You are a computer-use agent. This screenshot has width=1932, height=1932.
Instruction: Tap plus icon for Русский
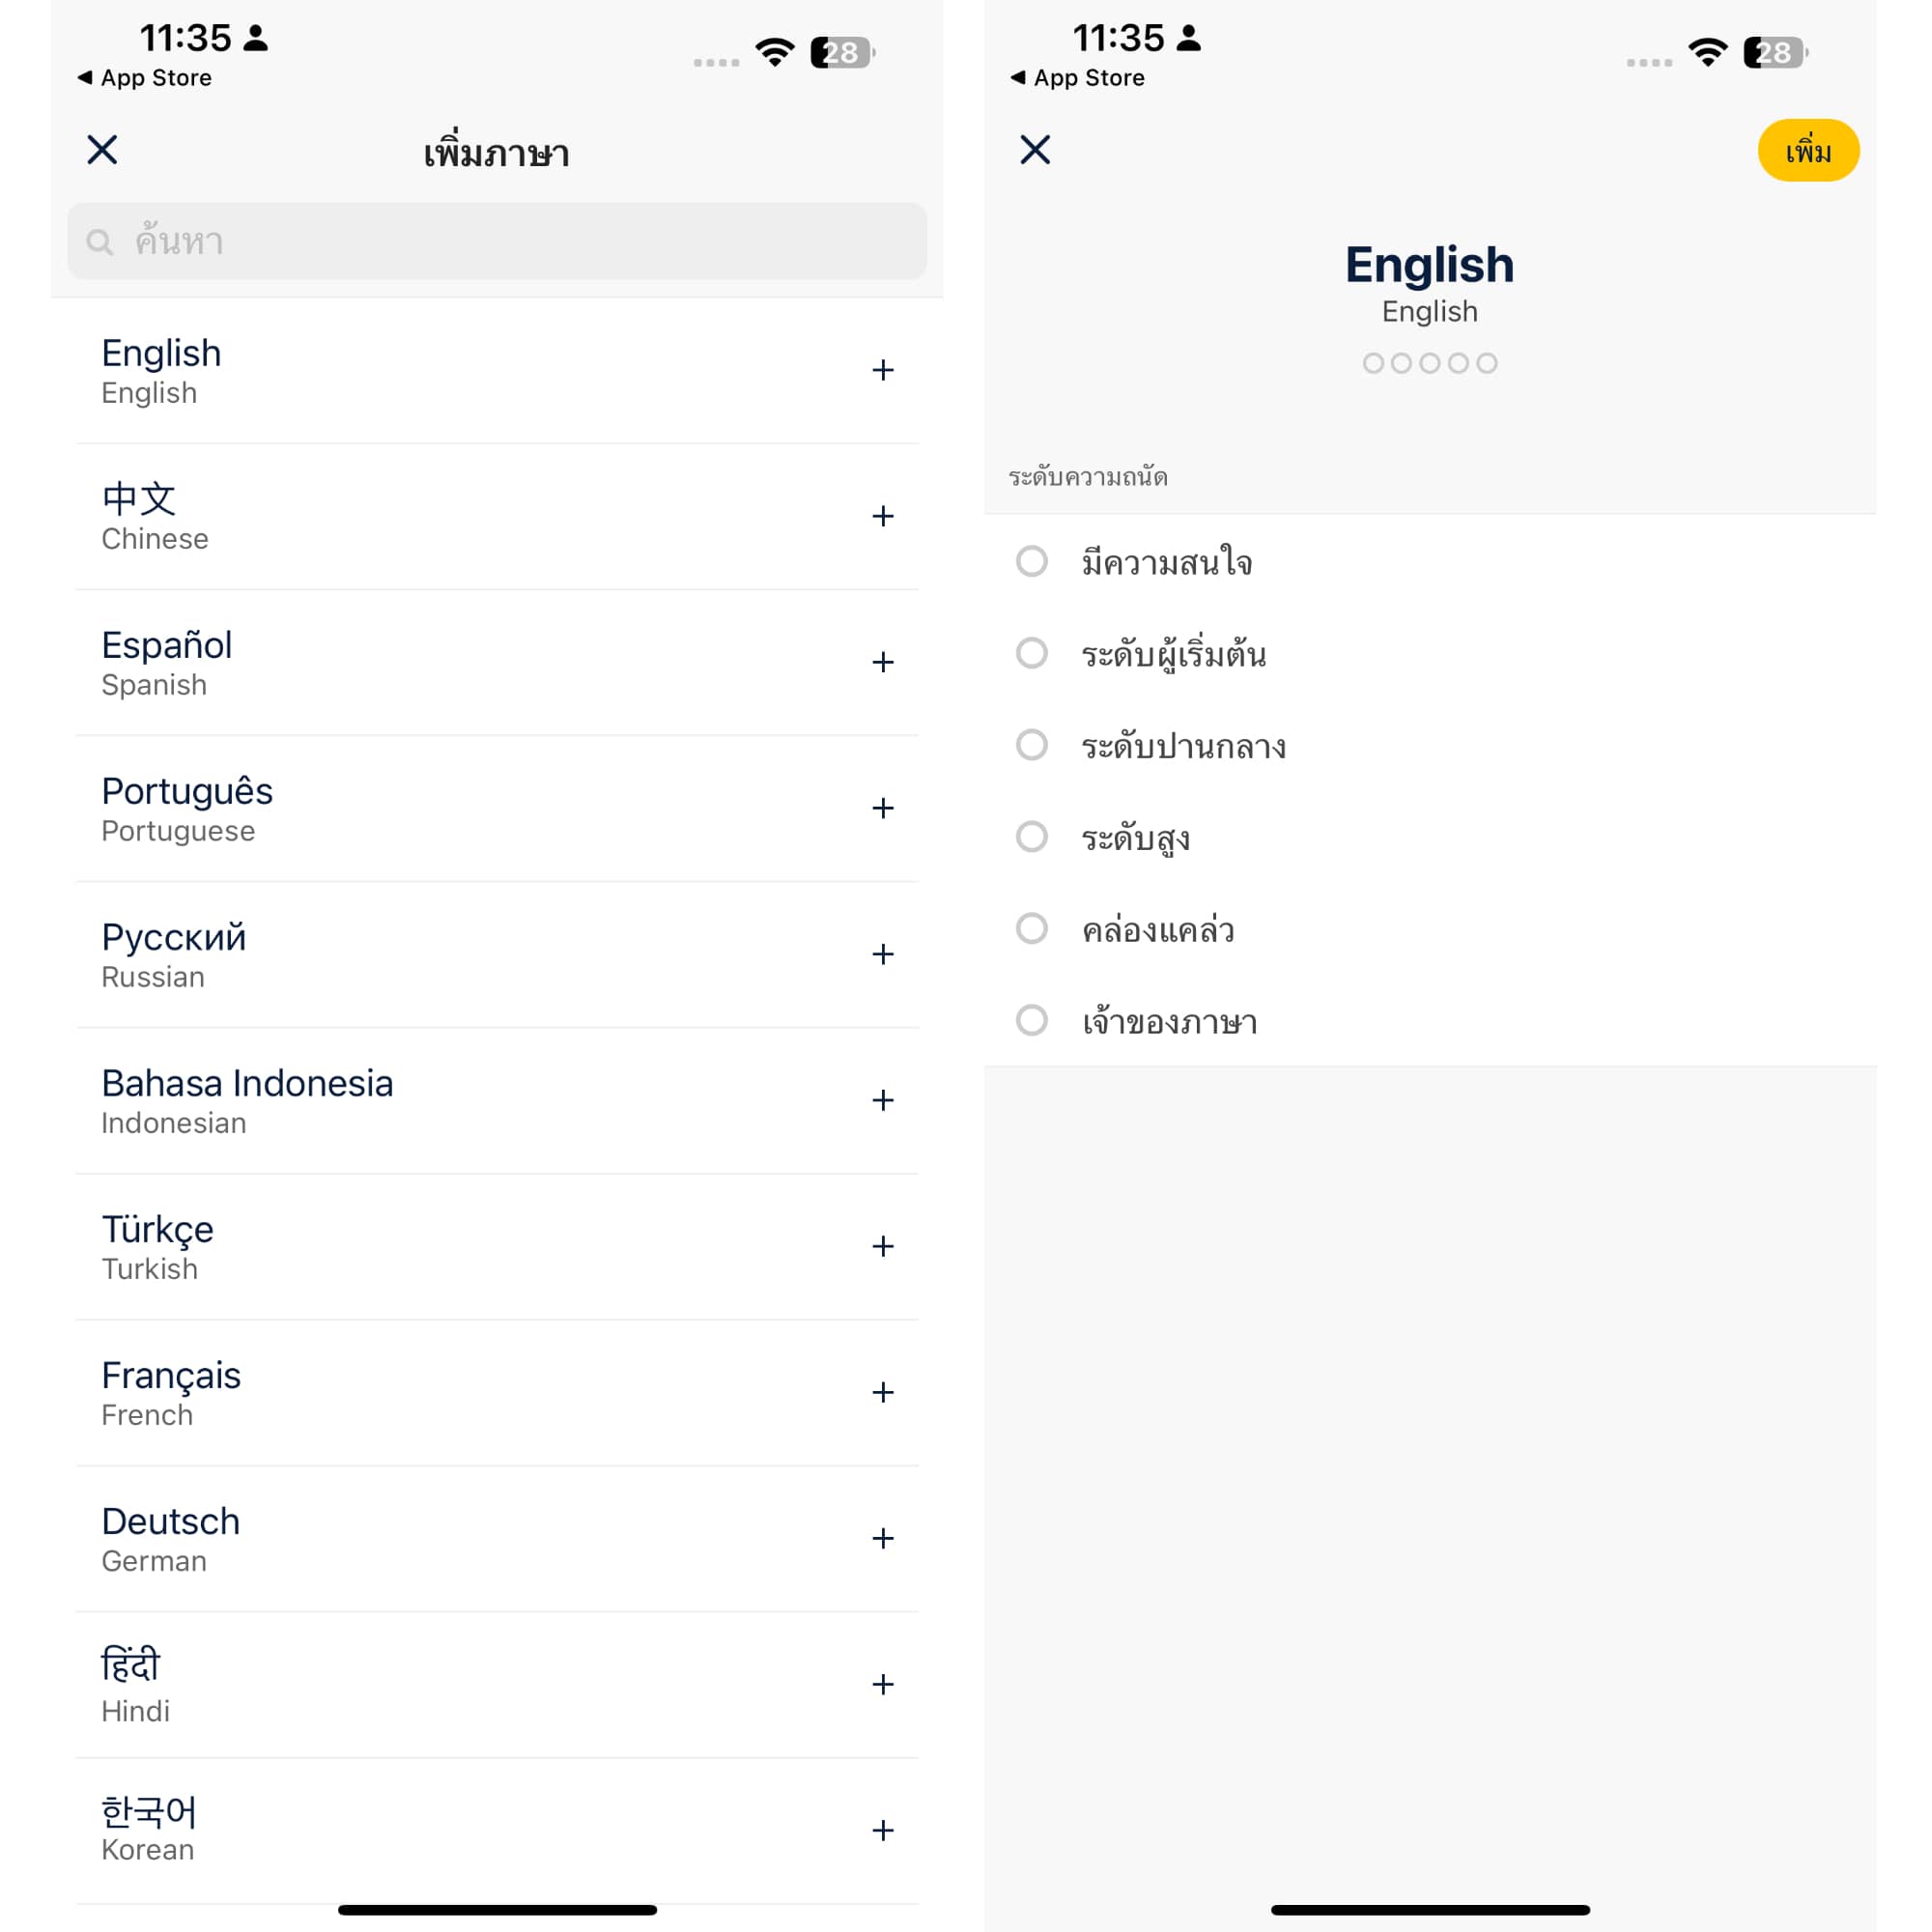coord(882,955)
